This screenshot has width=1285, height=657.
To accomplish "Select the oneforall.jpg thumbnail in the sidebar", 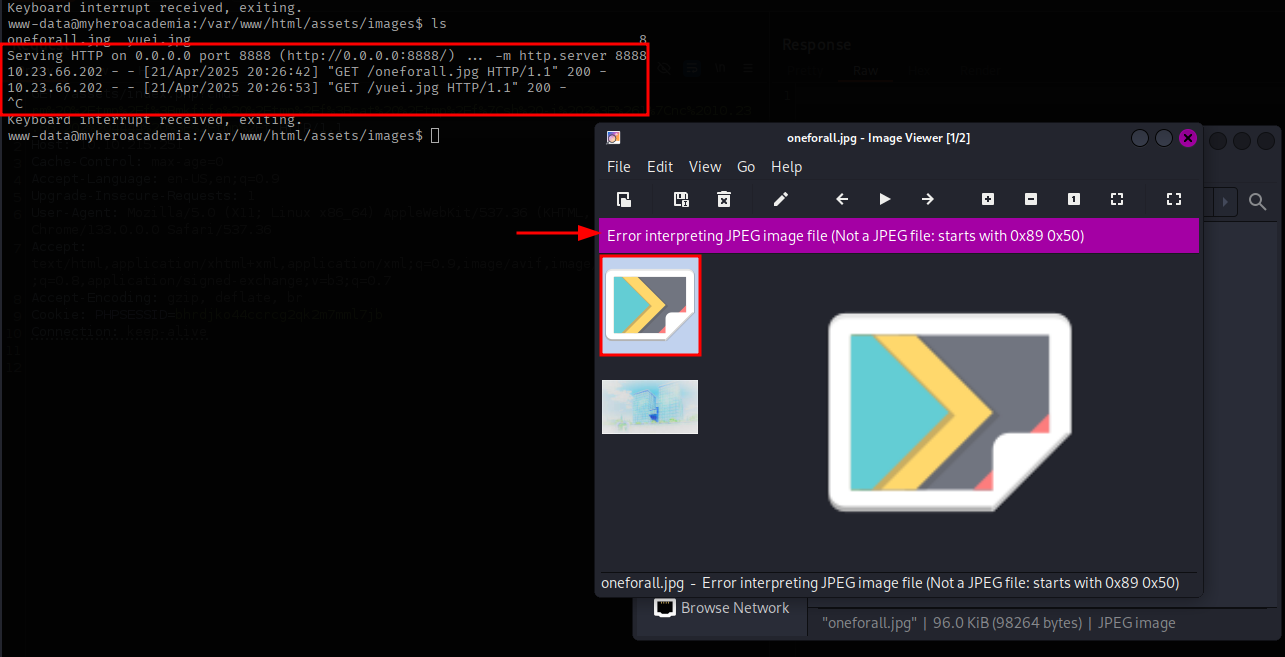I will 650,305.
